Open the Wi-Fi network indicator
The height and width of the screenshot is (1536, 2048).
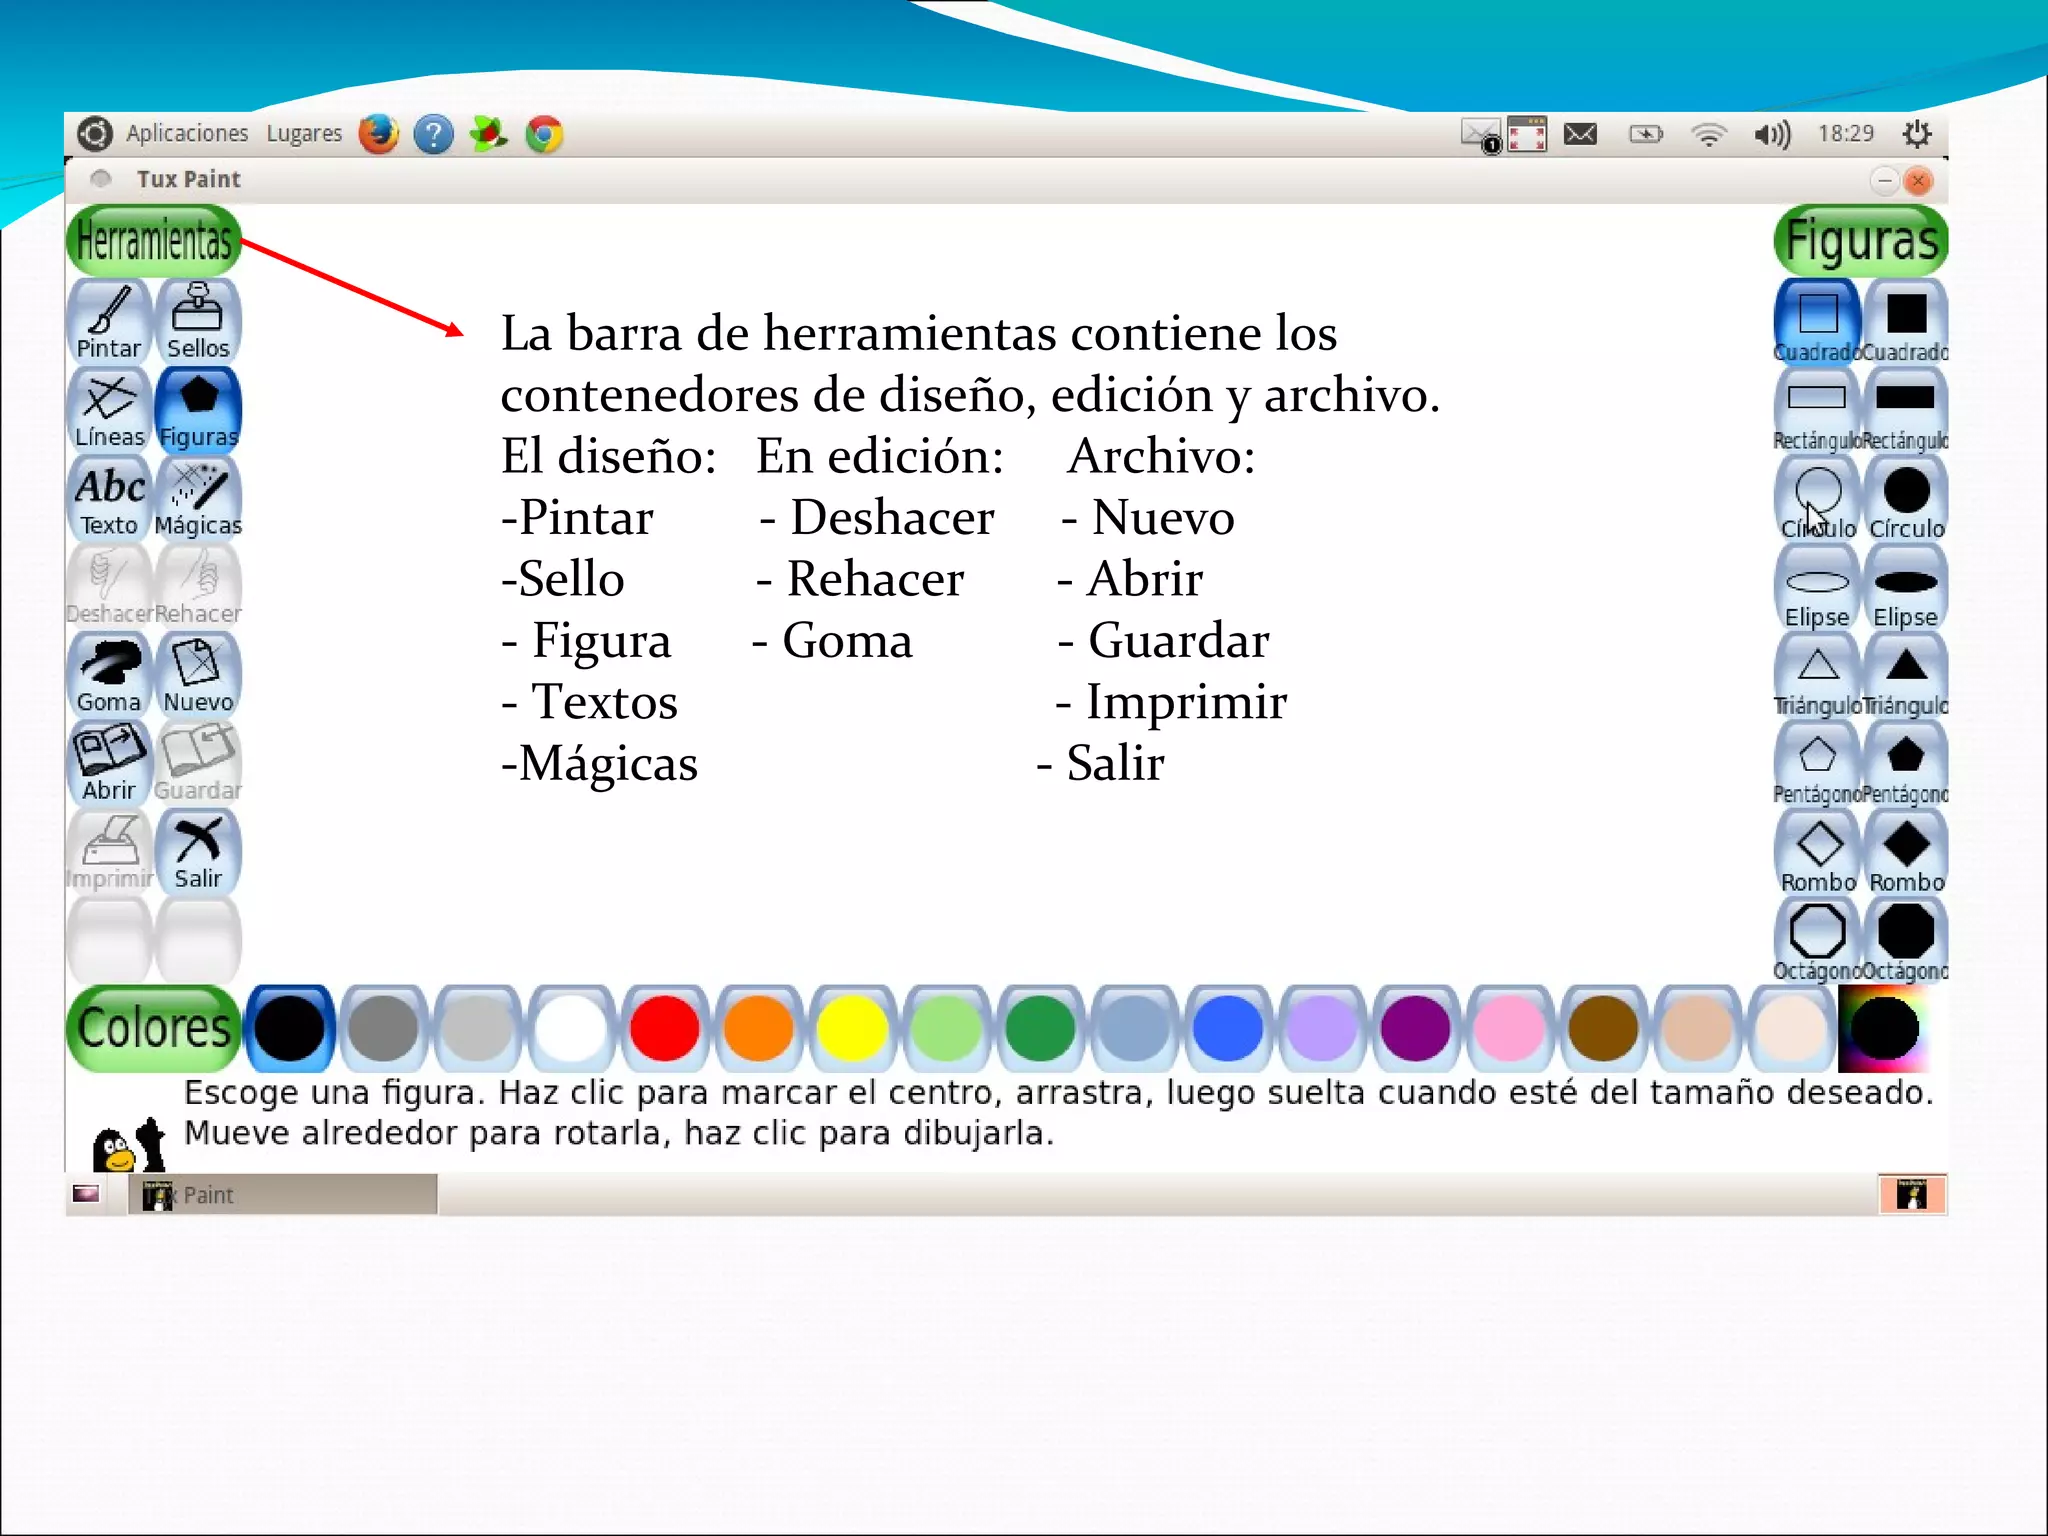click(x=1709, y=134)
